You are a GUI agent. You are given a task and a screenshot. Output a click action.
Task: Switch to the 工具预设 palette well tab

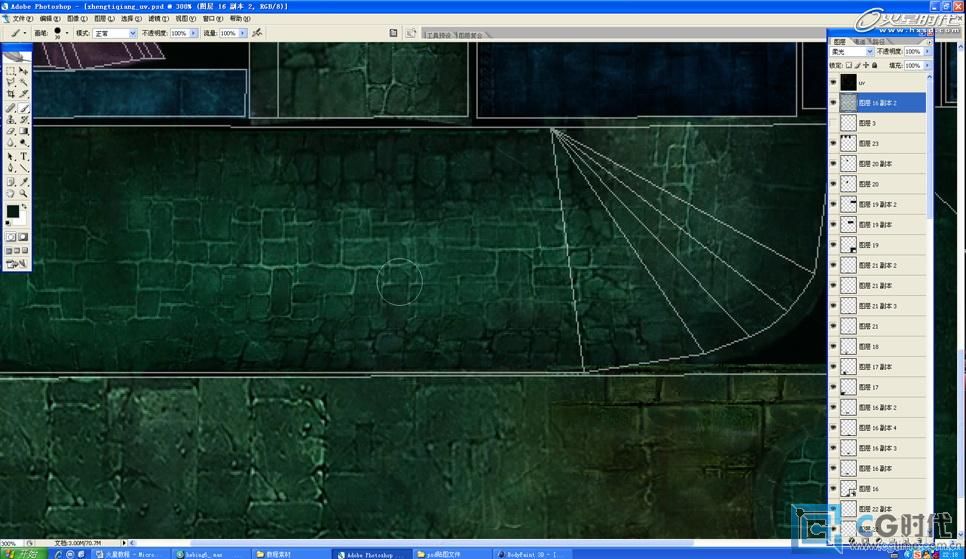439,35
